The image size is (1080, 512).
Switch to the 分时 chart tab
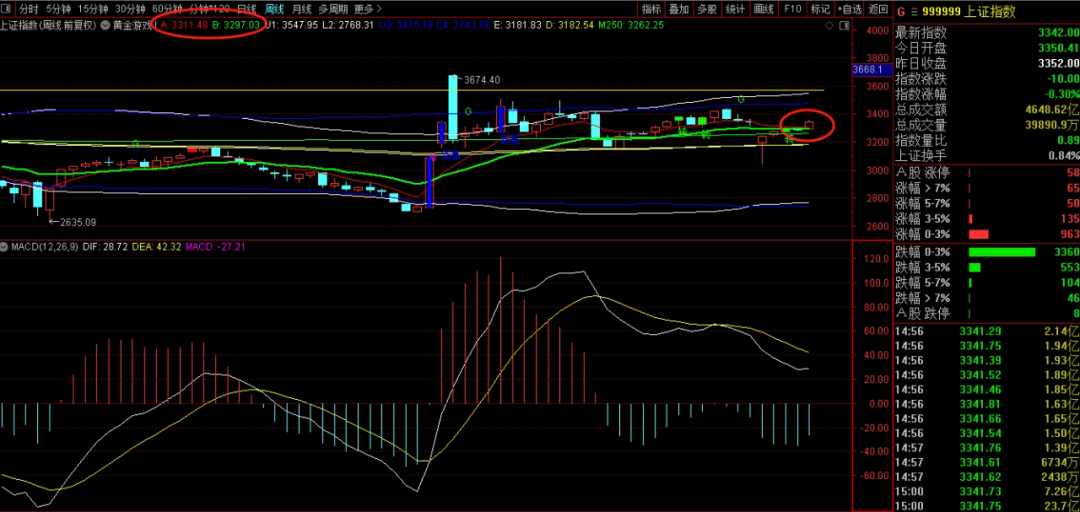tap(29, 10)
